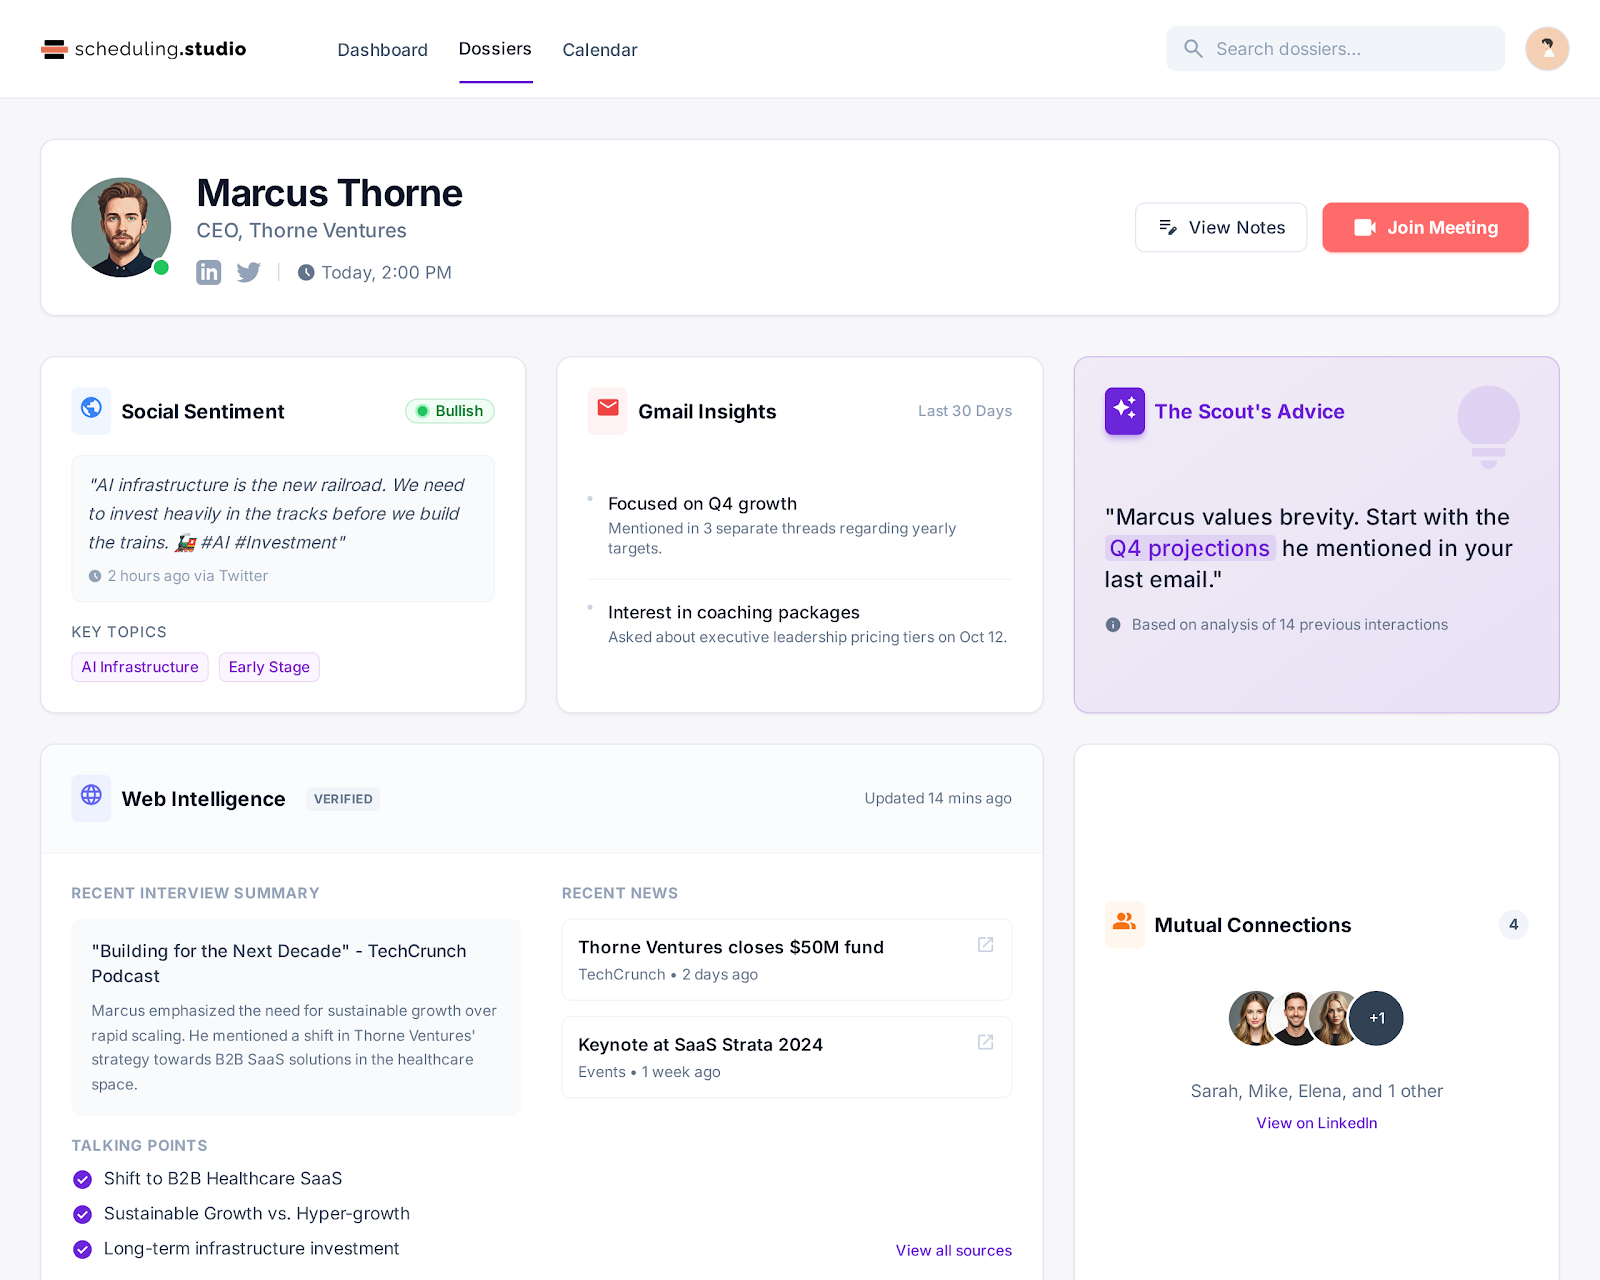Open Marcus Thorne's Twitter profile icon
The width and height of the screenshot is (1600, 1280).
click(x=248, y=272)
